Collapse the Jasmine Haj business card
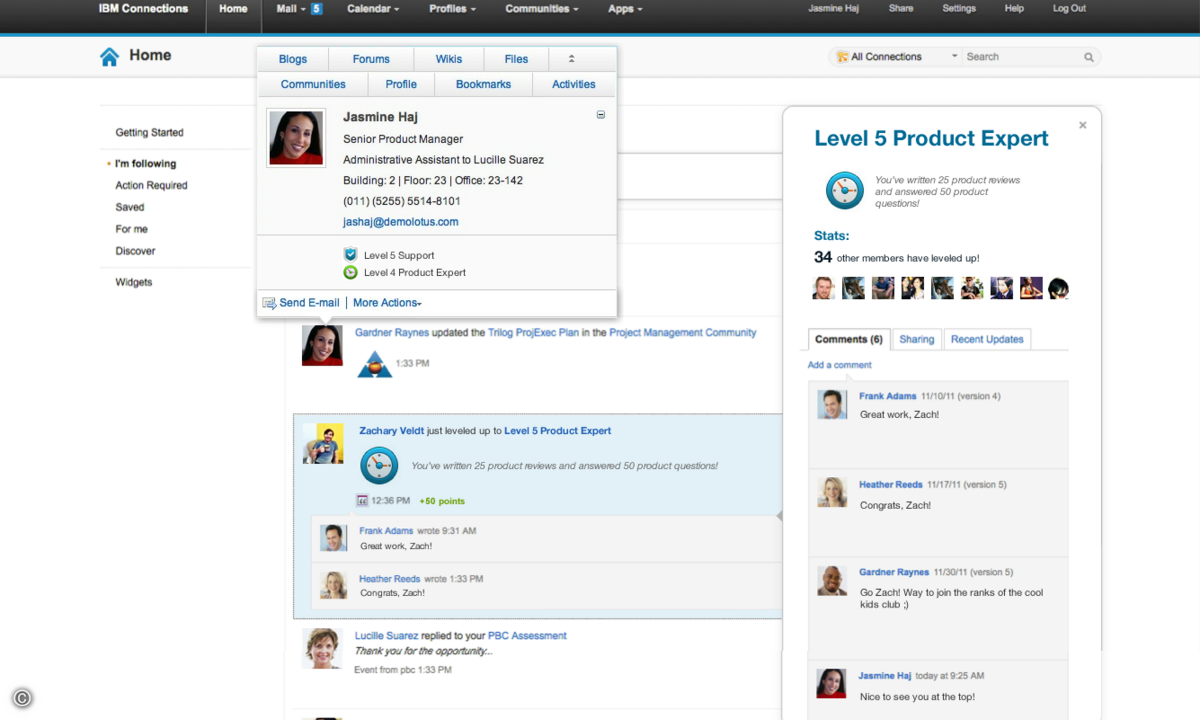 [x=600, y=115]
